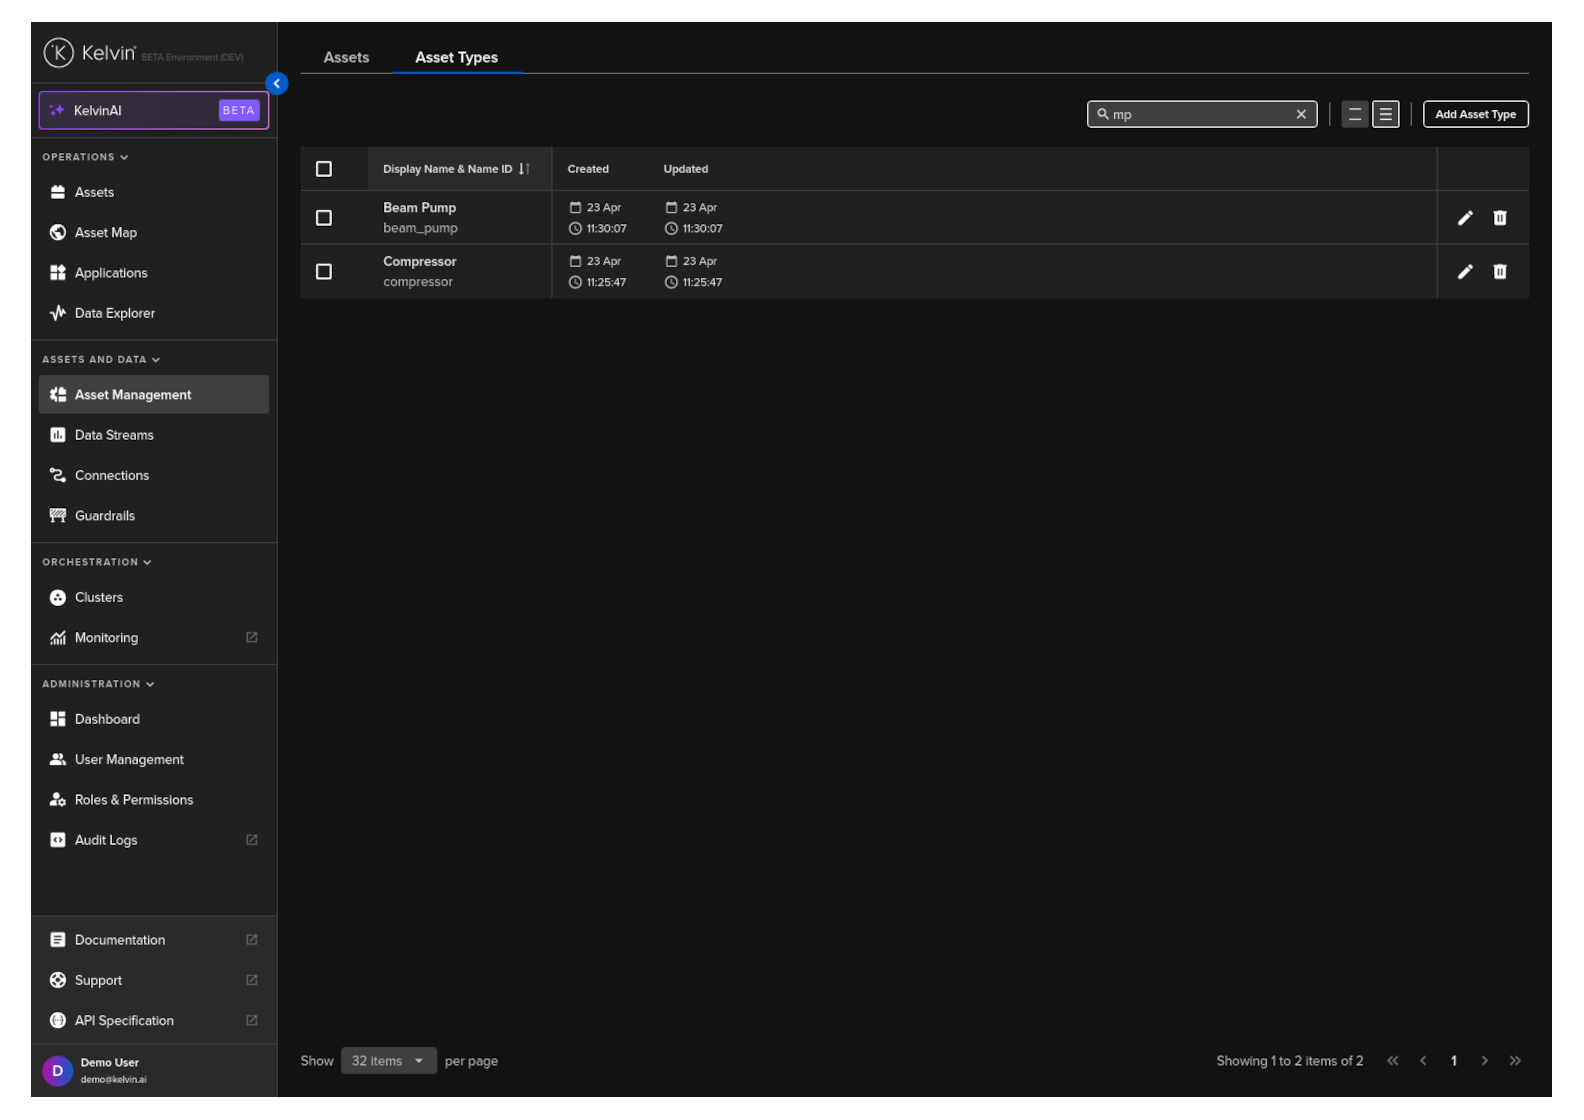Open the Clusters page
Viewport: 1584px width, 1120px height.
point(98,598)
